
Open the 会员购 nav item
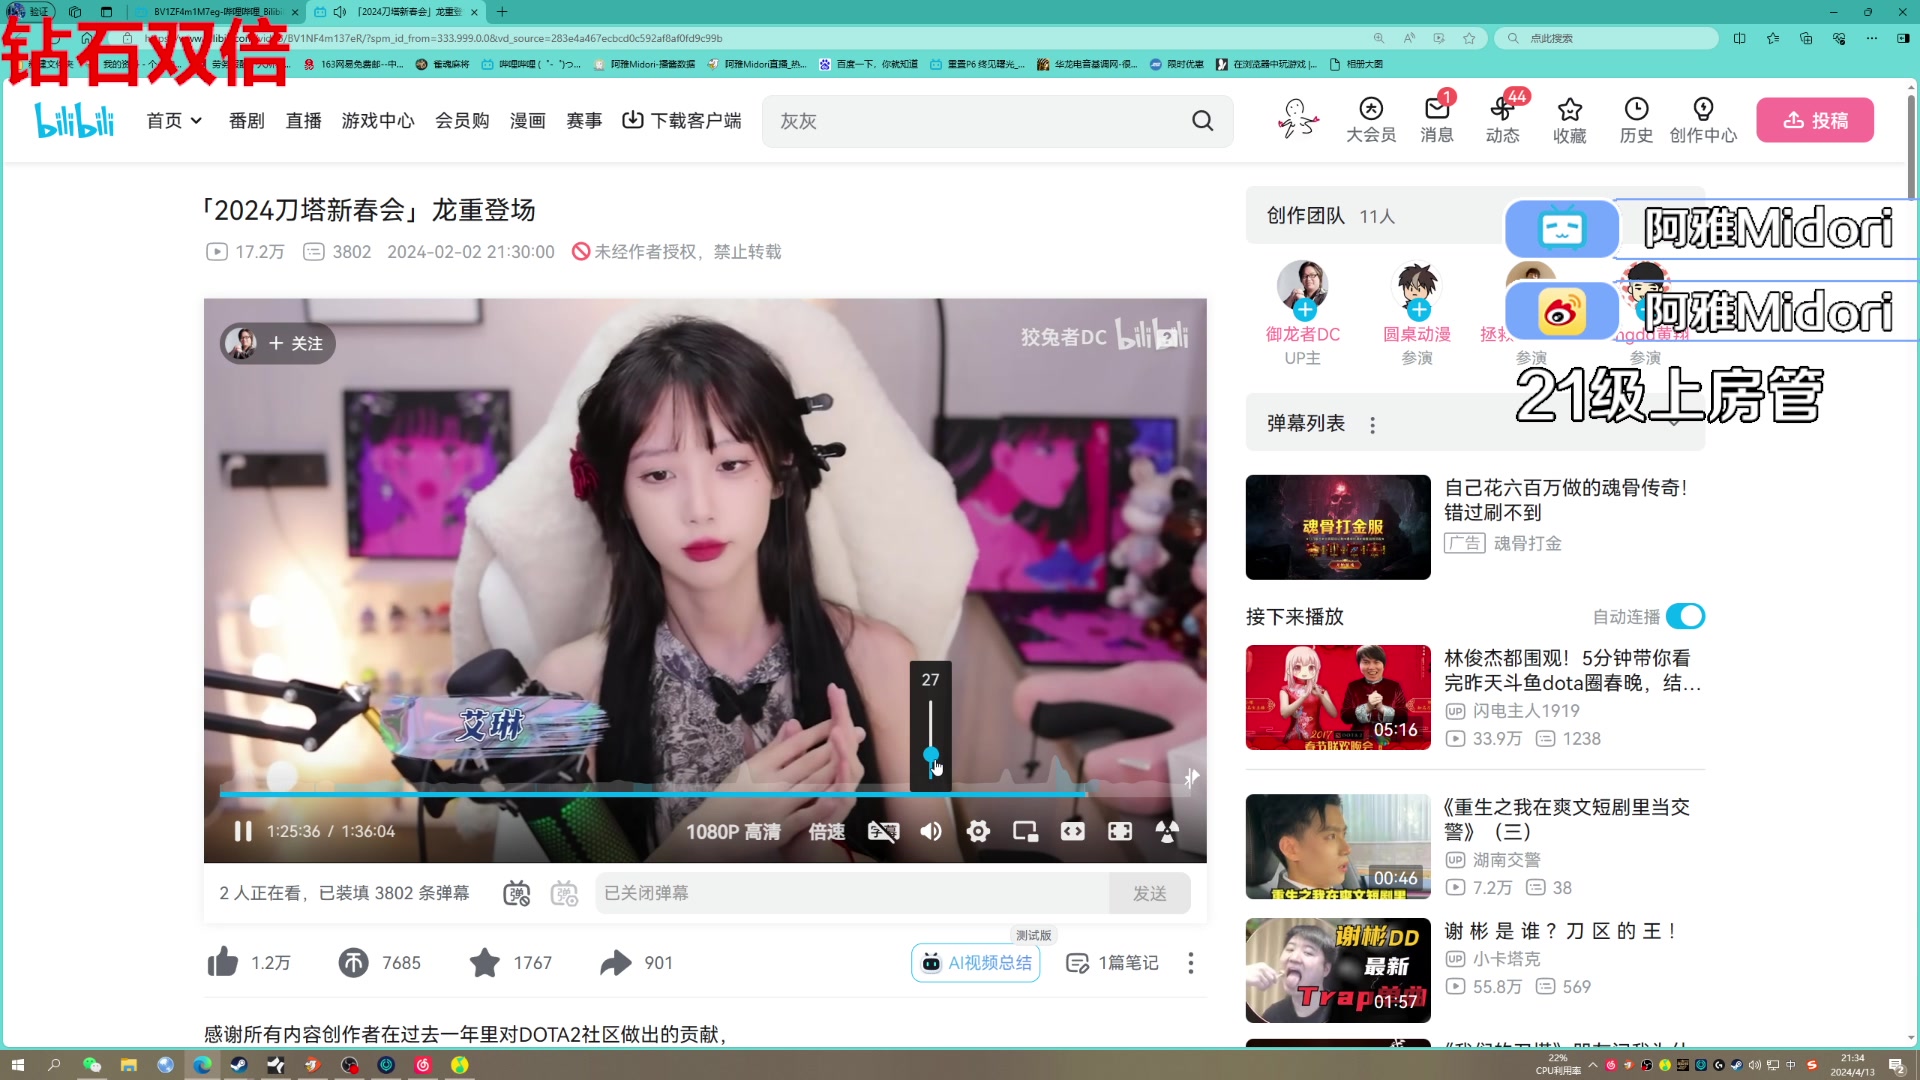click(x=462, y=120)
